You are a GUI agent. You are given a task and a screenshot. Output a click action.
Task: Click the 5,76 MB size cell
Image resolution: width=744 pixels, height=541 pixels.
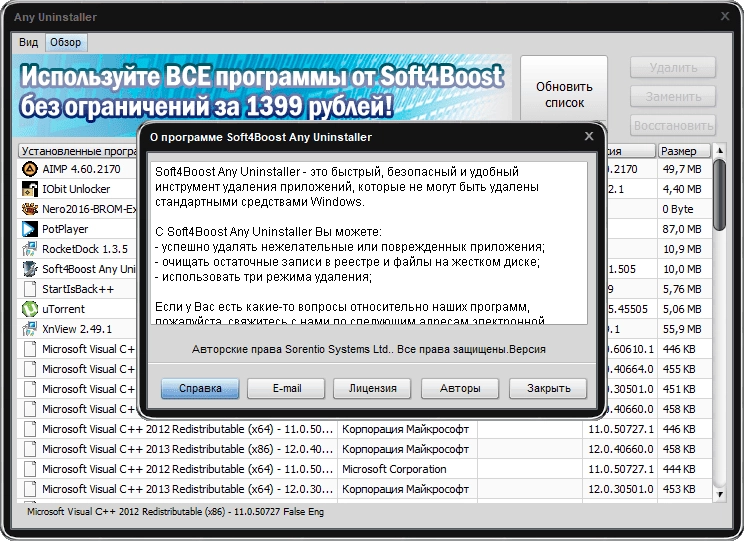(682, 289)
